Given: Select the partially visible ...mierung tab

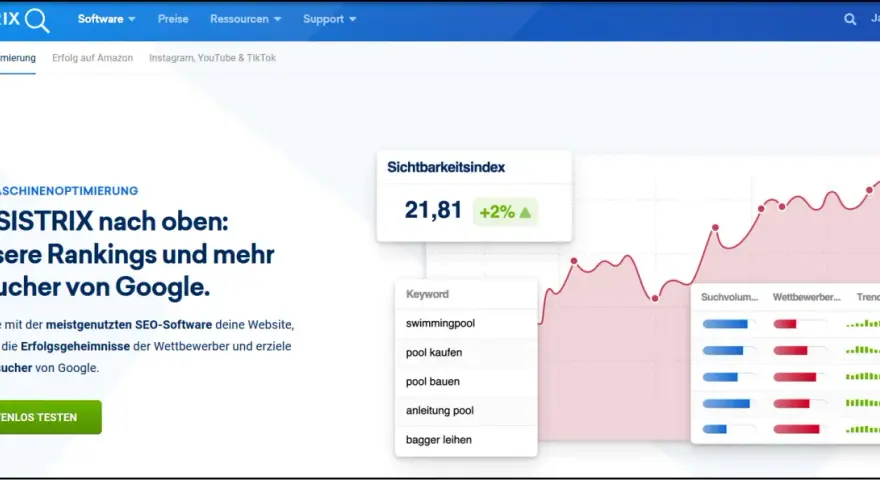Looking at the screenshot, I should 18,58.
